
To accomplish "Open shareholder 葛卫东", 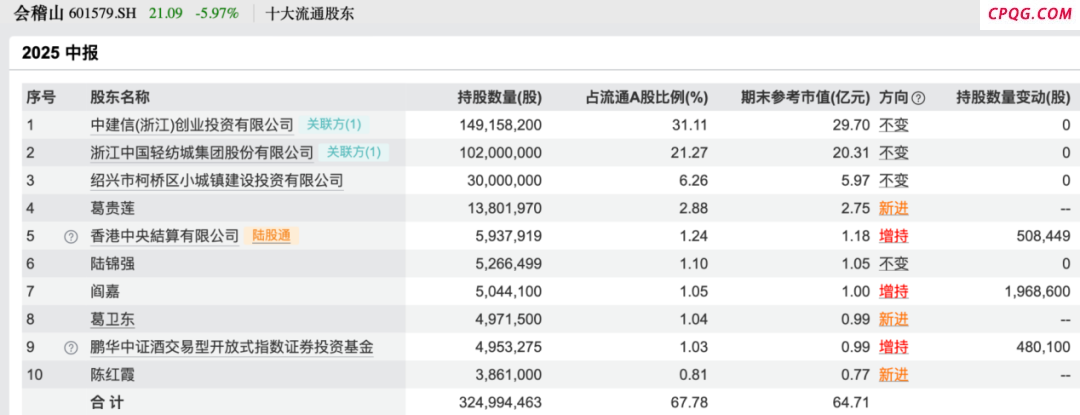I will [x=112, y=319].
